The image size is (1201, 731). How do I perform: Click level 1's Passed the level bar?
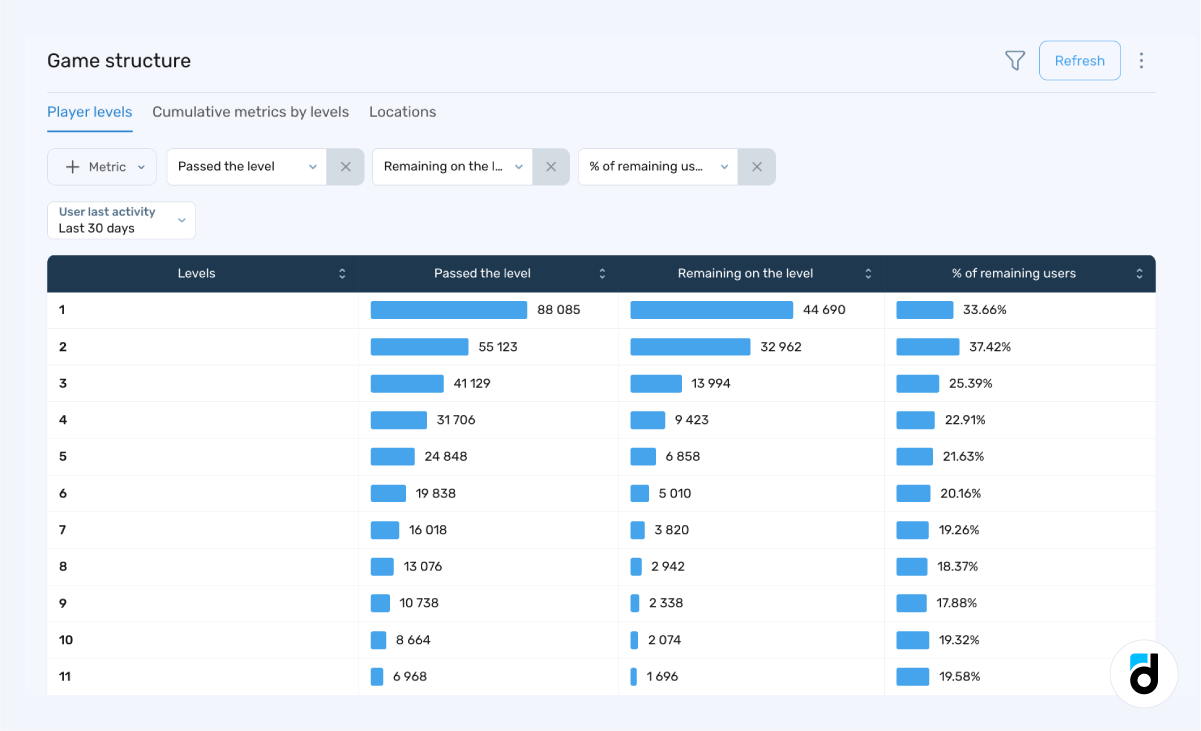coord(448,310)
